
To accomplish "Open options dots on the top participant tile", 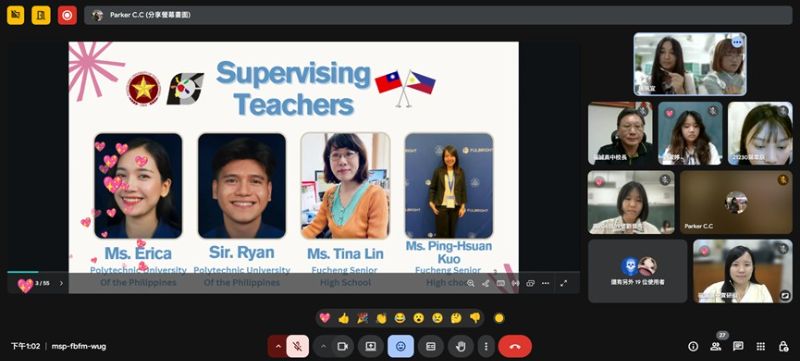I will point(737,42).
